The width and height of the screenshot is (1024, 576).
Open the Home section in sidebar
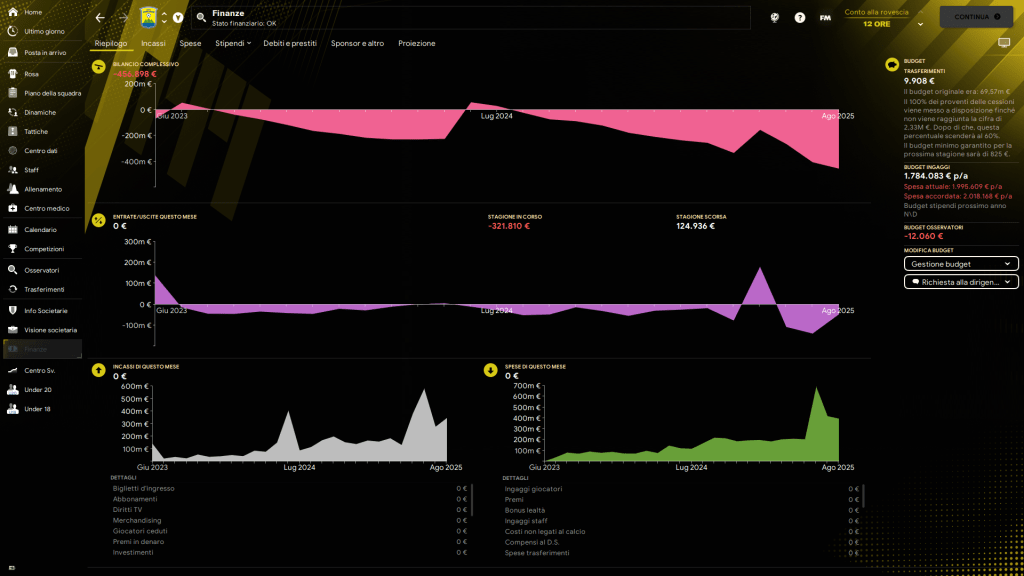(x=33, y=12)
